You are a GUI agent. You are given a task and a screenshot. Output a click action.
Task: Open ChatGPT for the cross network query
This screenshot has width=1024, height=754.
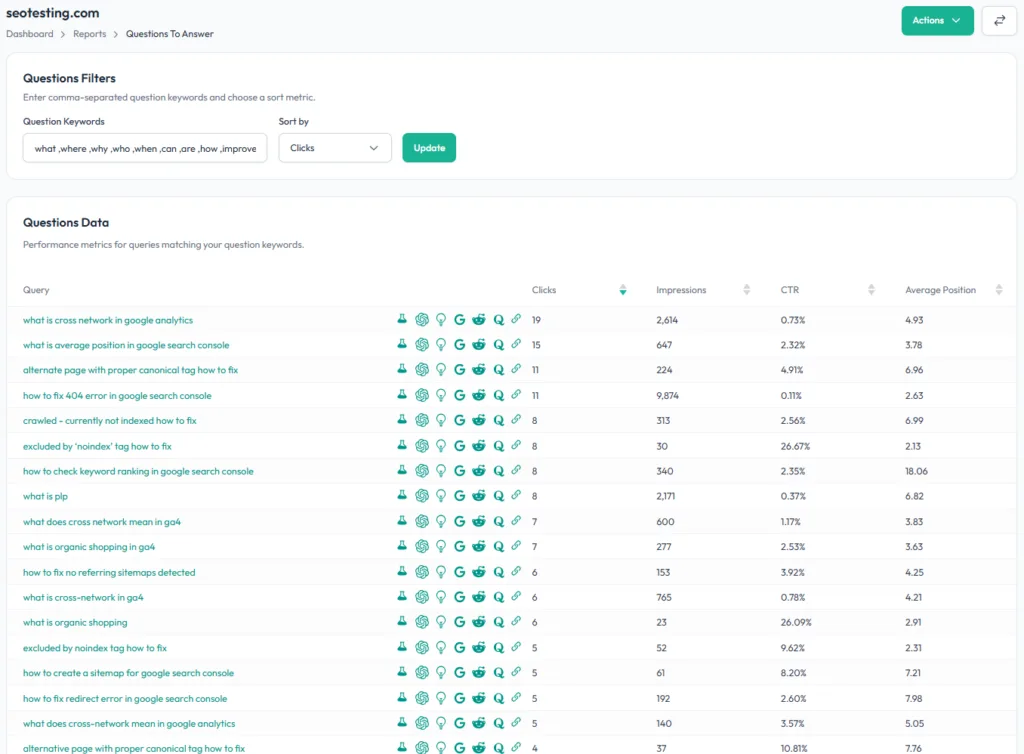pyautogui.click(x=422, y=319)
